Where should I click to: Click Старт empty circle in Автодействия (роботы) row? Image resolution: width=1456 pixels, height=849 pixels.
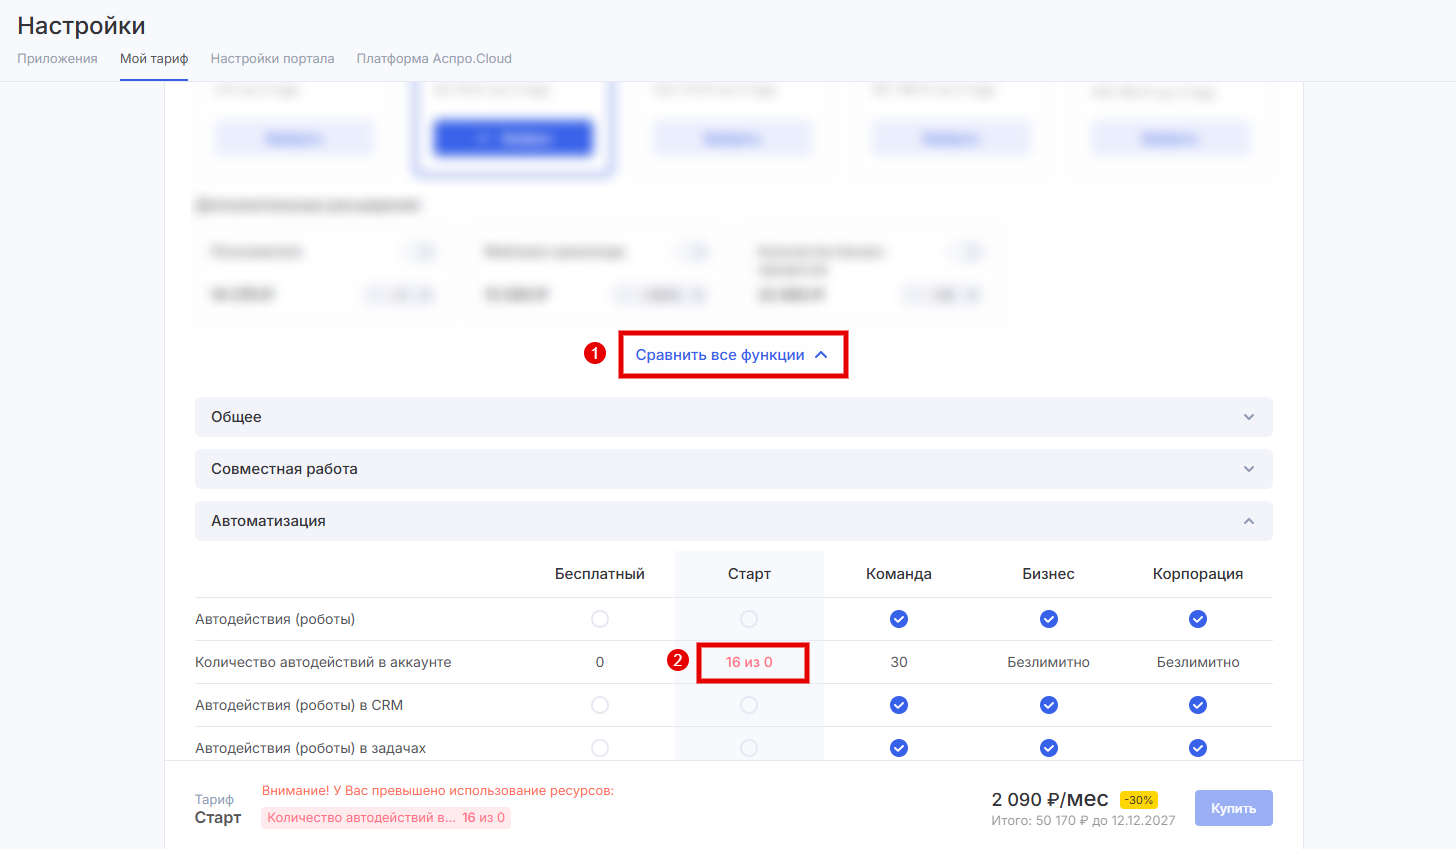coord(749,619)
